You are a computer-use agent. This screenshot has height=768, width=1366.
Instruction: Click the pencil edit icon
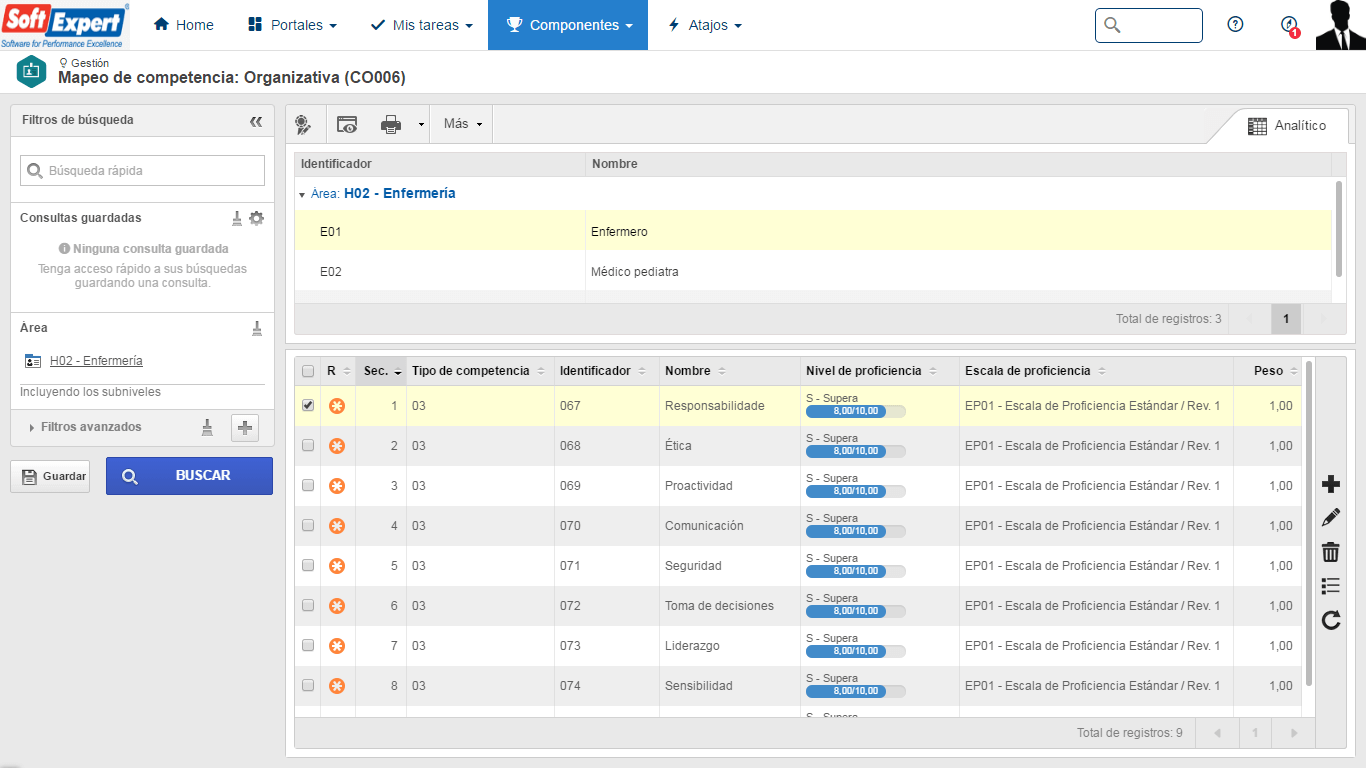pos(1330,518)
